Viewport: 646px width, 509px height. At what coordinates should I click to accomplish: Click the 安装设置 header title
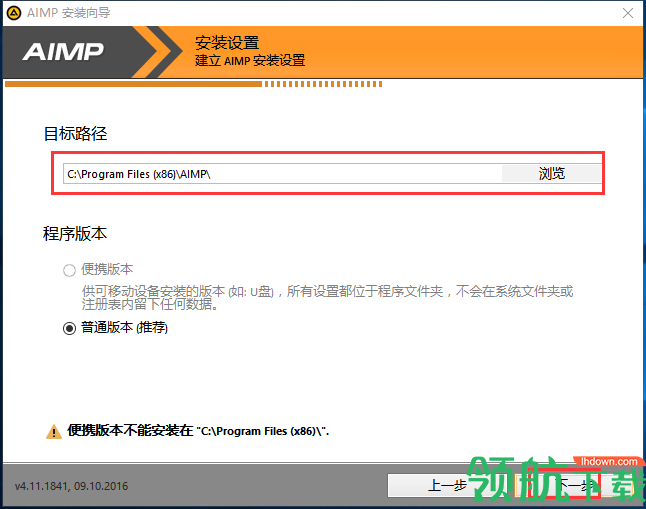click(227, 43)
